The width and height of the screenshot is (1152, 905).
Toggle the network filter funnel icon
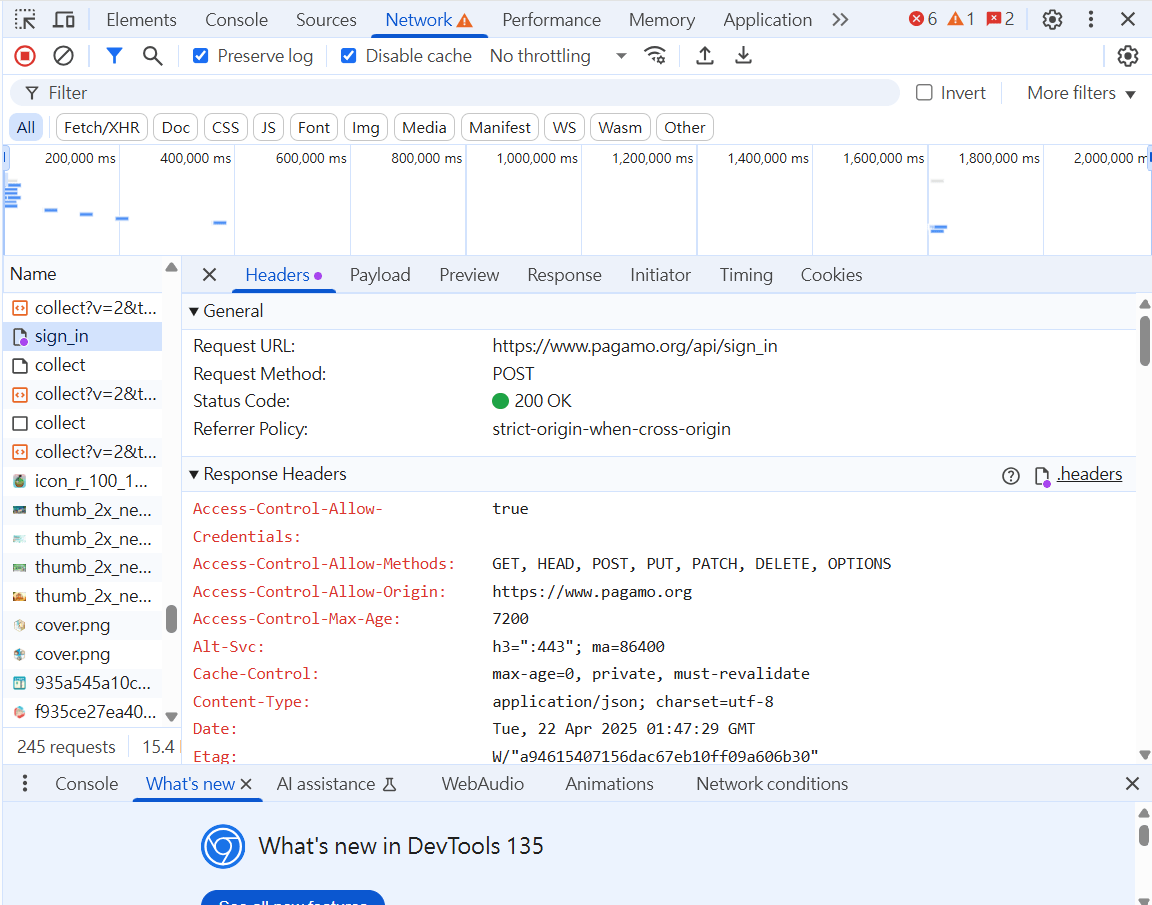114,56
